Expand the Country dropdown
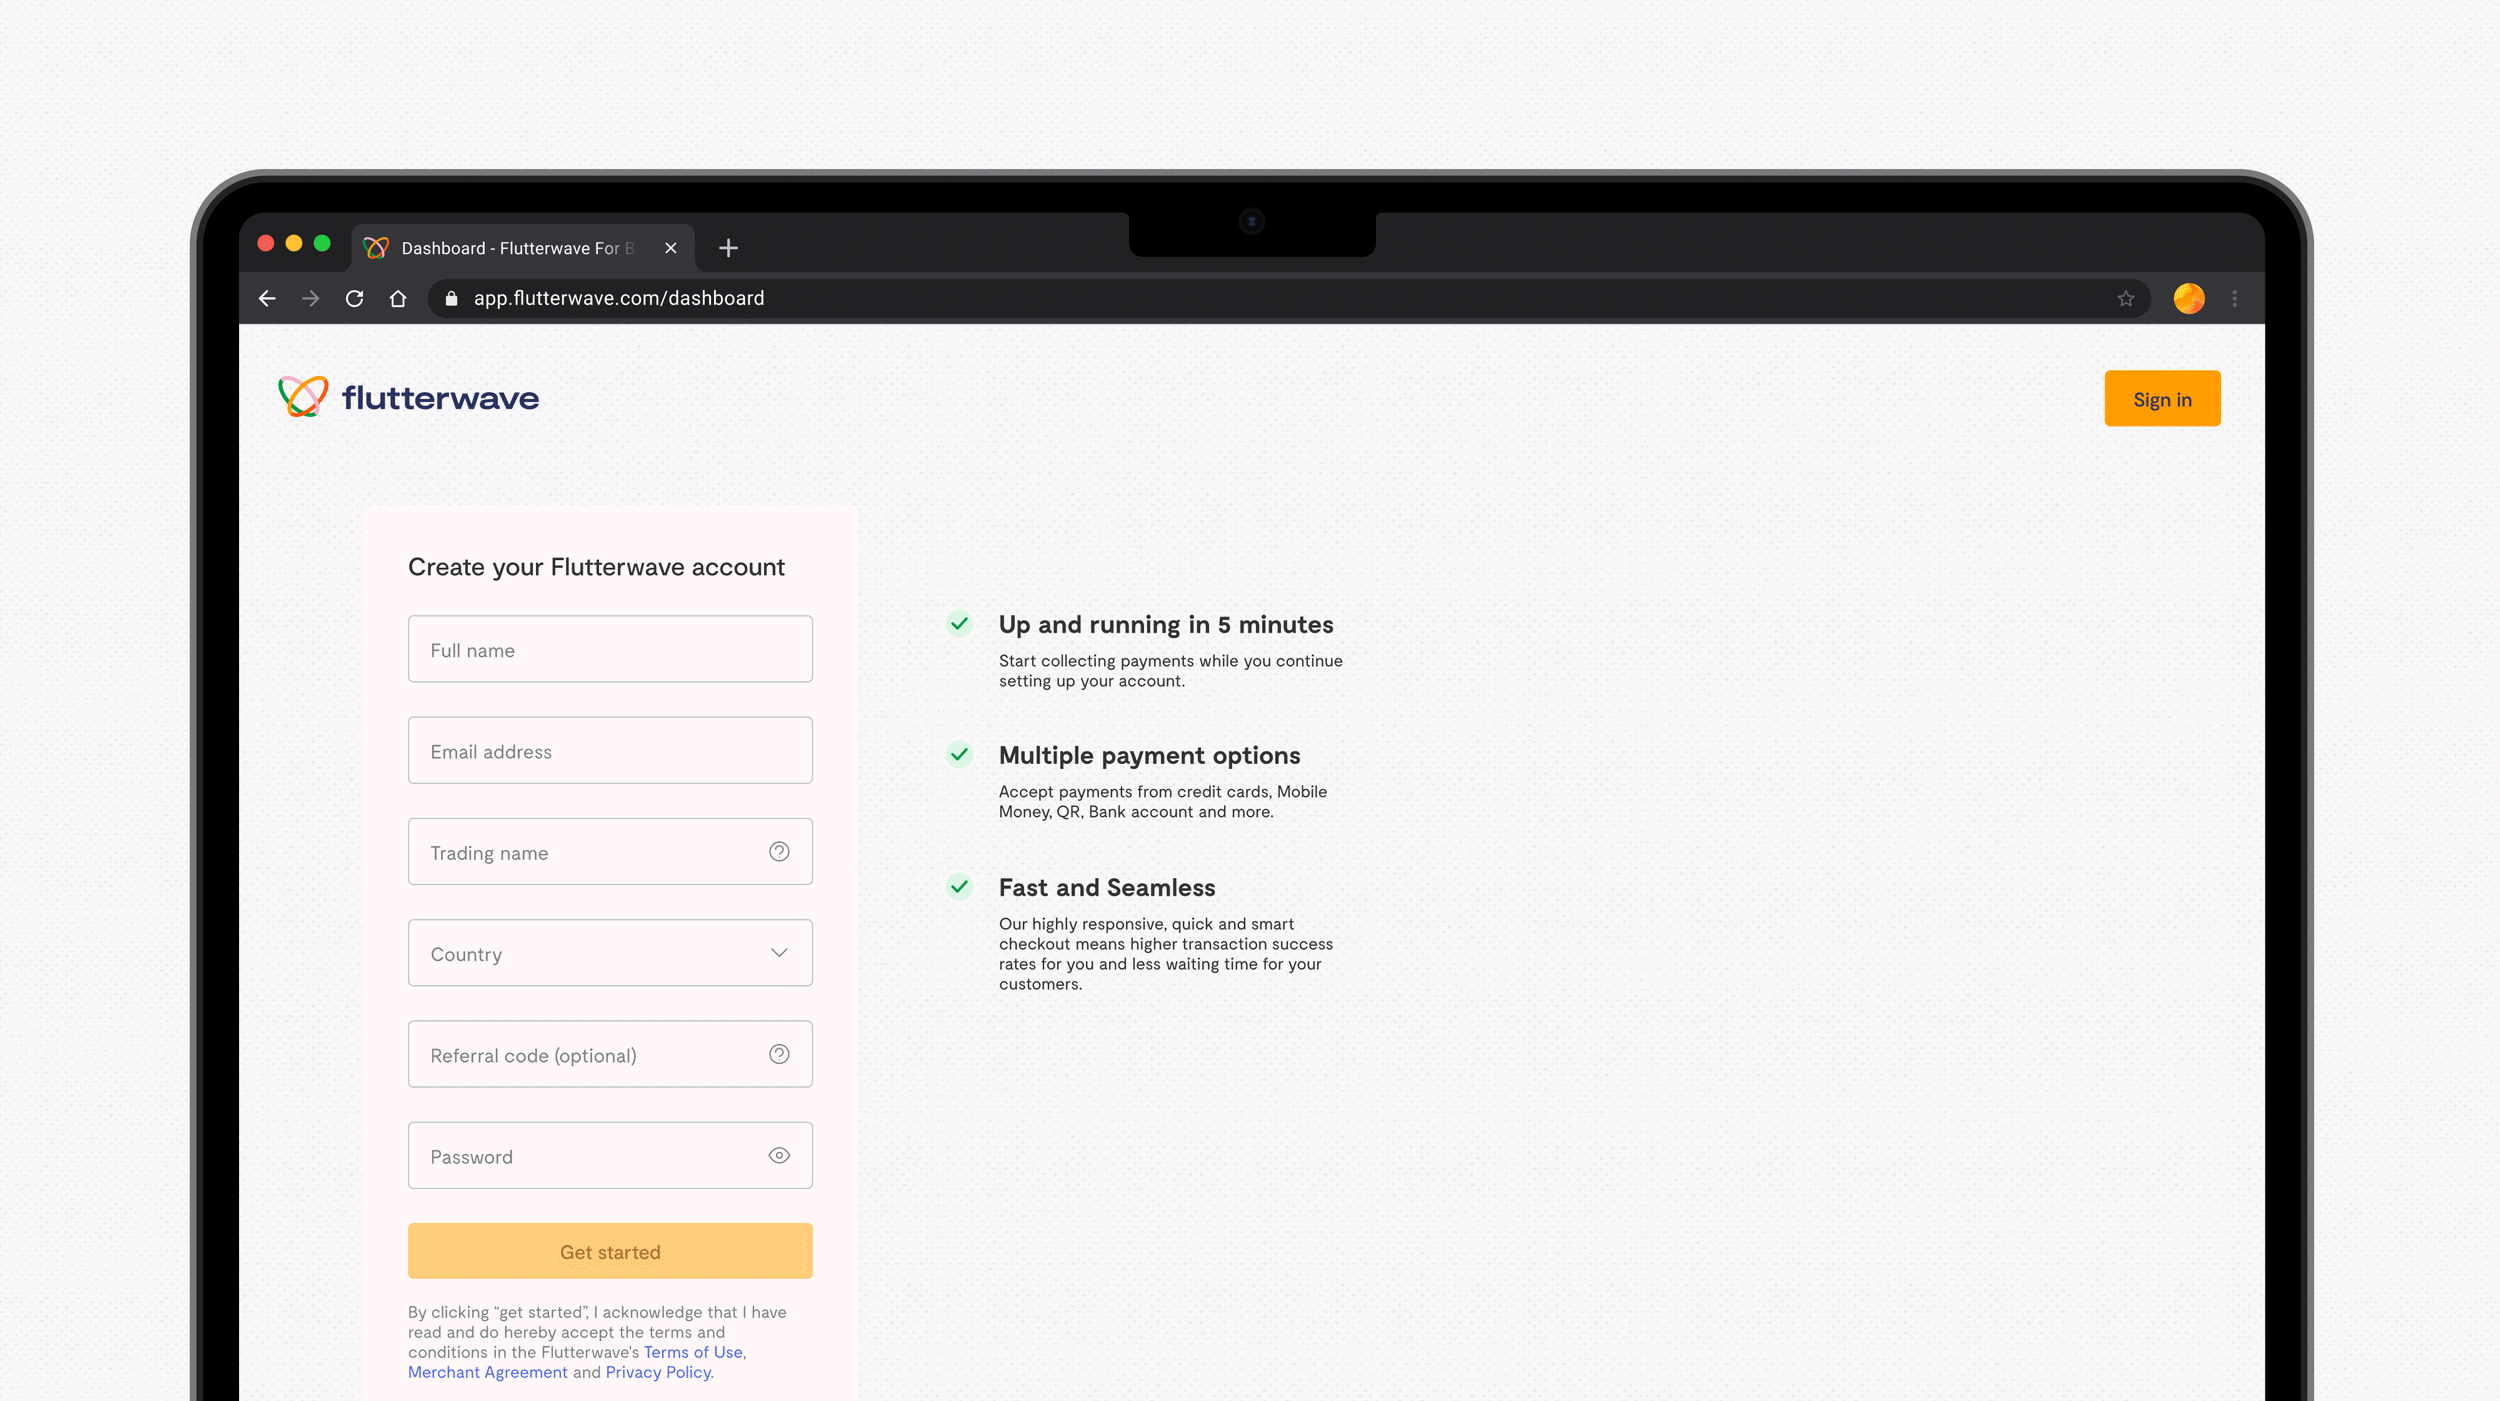This screenshot has width=2500, height=1401. [610, 954]
